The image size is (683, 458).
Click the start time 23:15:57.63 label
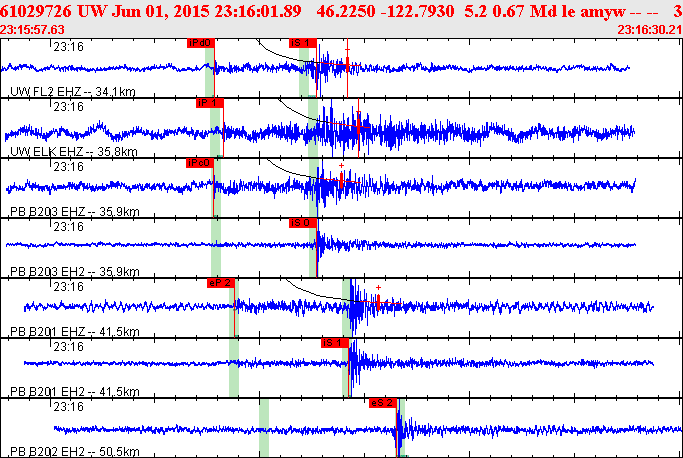coord(32,30)
